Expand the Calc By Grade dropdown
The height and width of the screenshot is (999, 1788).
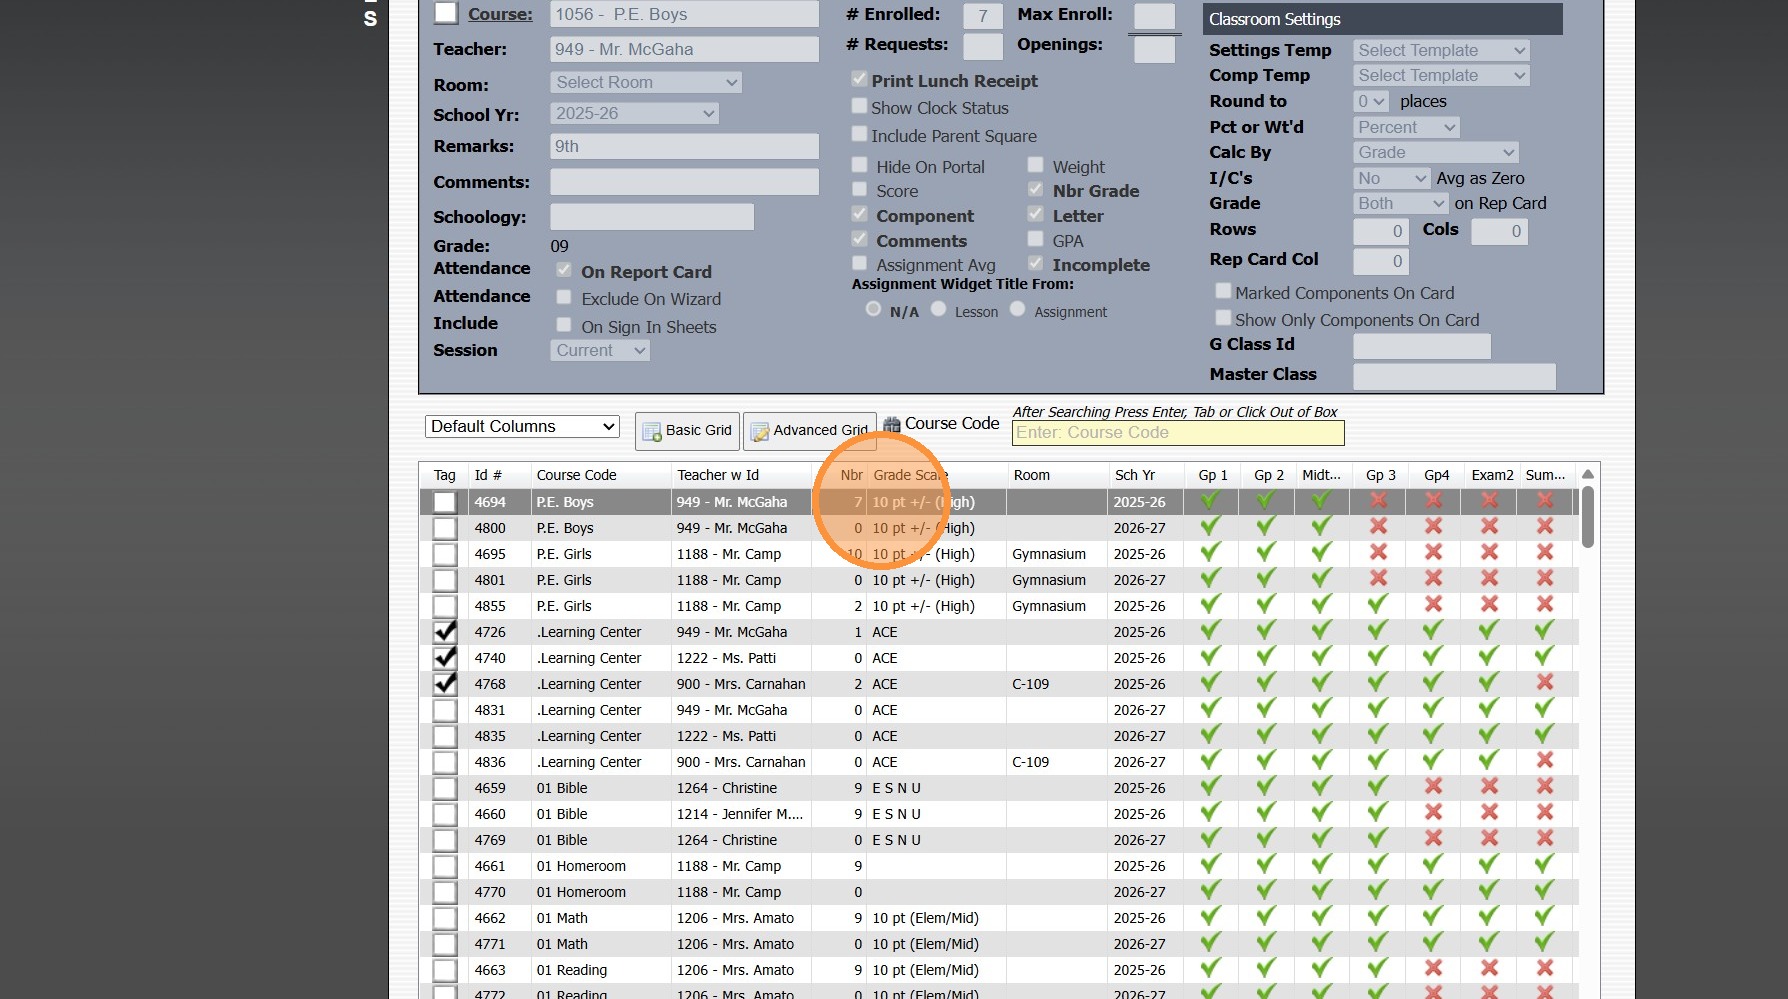click(1436, 152)
